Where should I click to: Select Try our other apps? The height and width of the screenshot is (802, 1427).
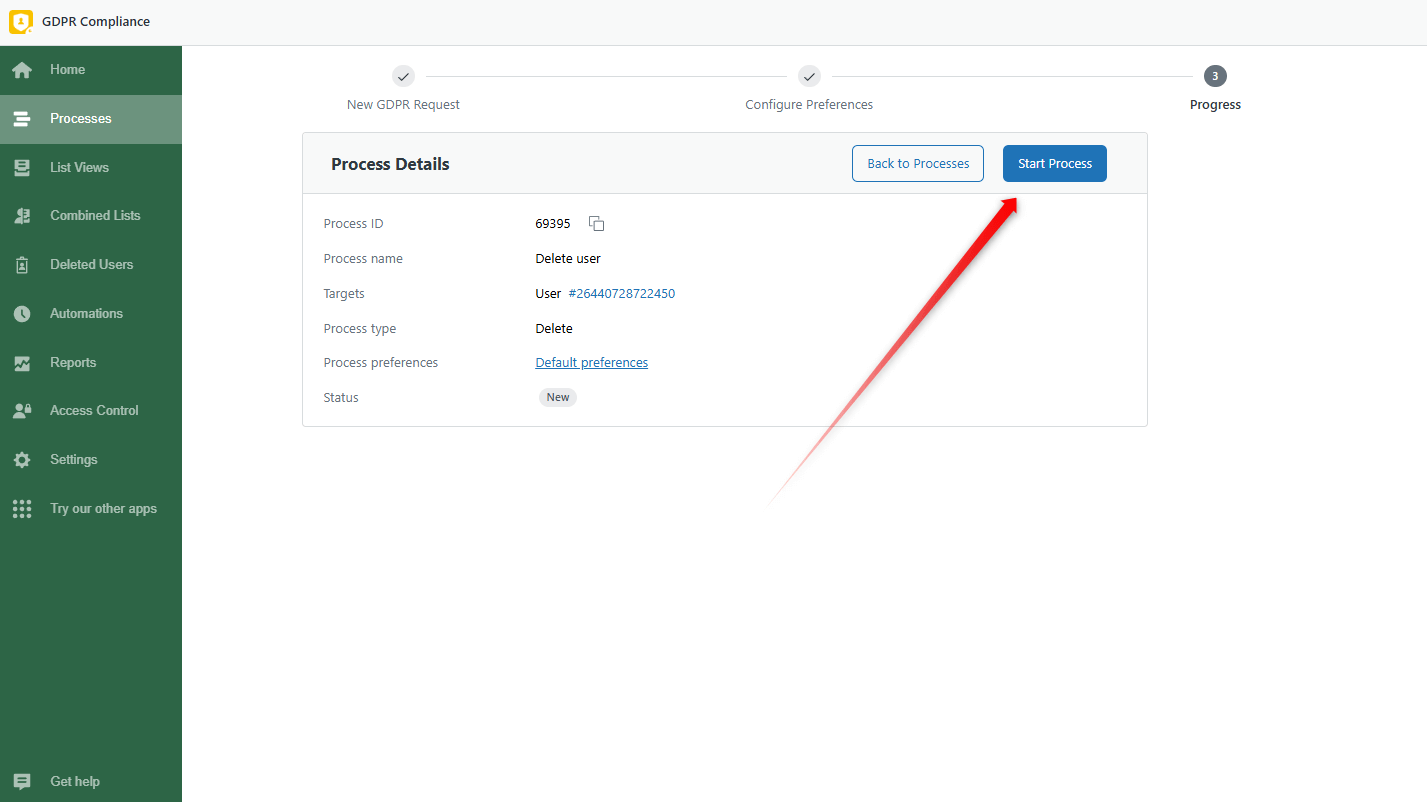pyautogui.click(x=91, y=509)
